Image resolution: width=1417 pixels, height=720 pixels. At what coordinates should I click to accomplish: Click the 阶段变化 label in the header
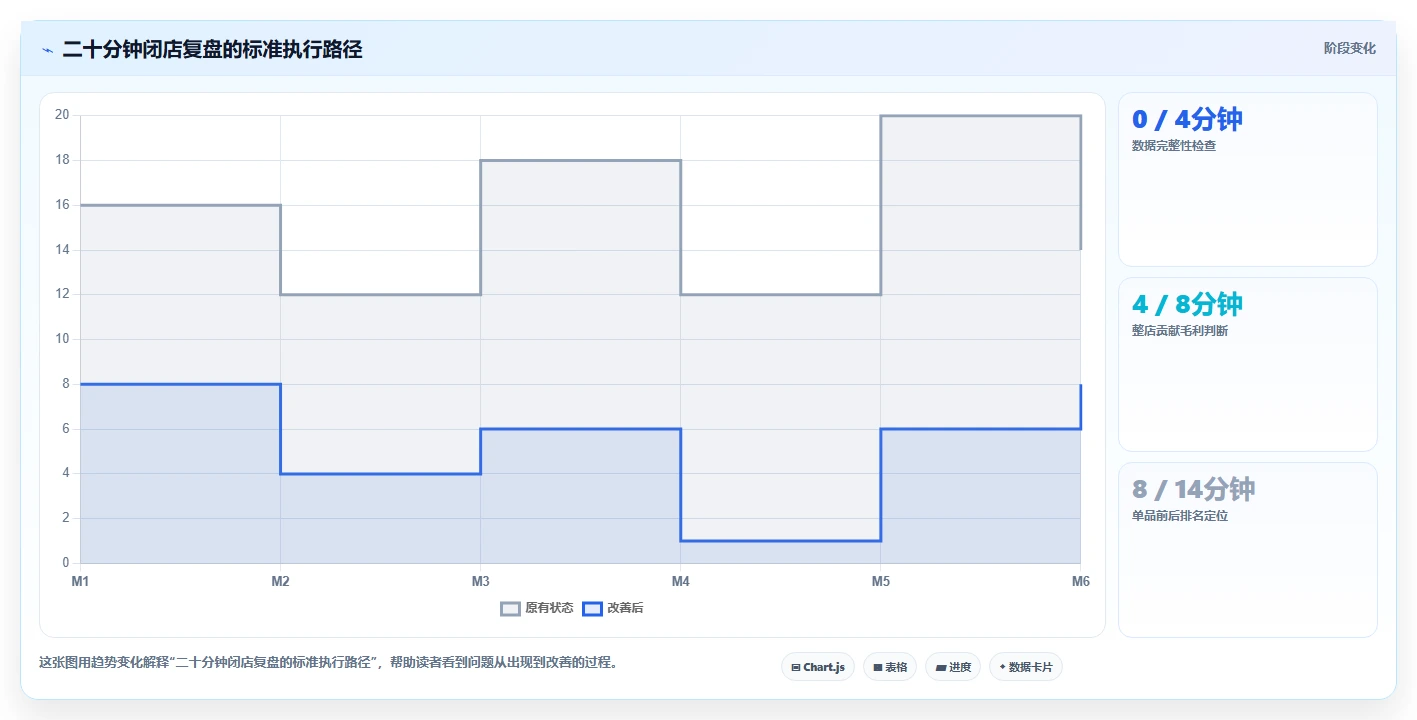[1349, 49]
